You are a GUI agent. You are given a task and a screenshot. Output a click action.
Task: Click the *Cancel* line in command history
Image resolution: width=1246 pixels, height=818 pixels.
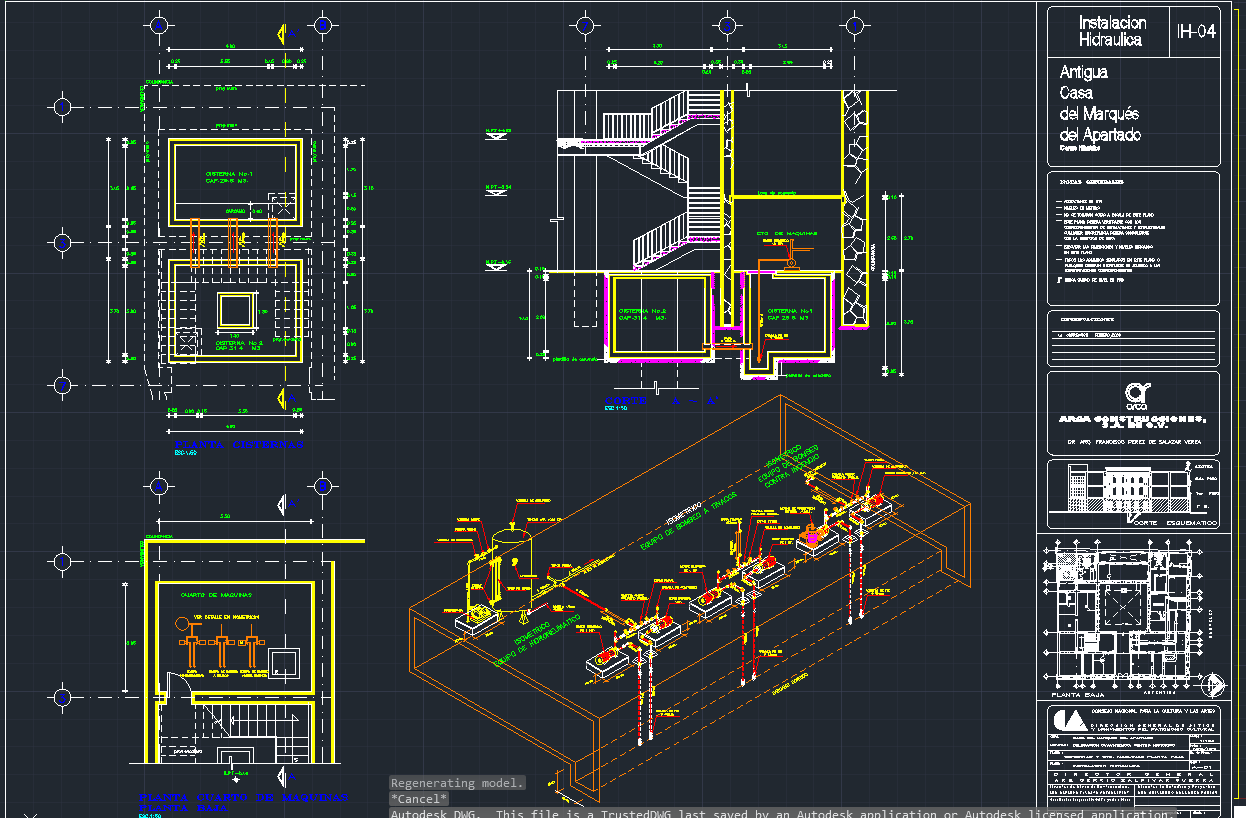[419, 799]
